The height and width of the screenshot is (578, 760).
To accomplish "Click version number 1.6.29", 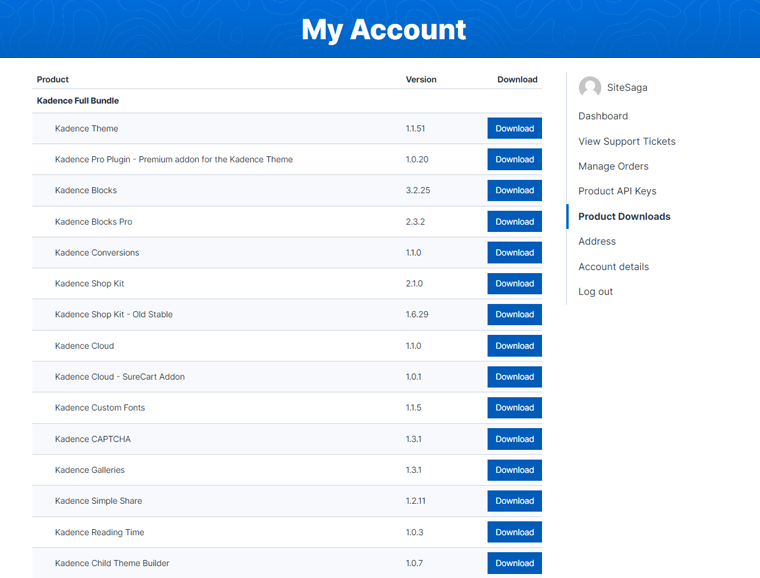I will [417, 314].
